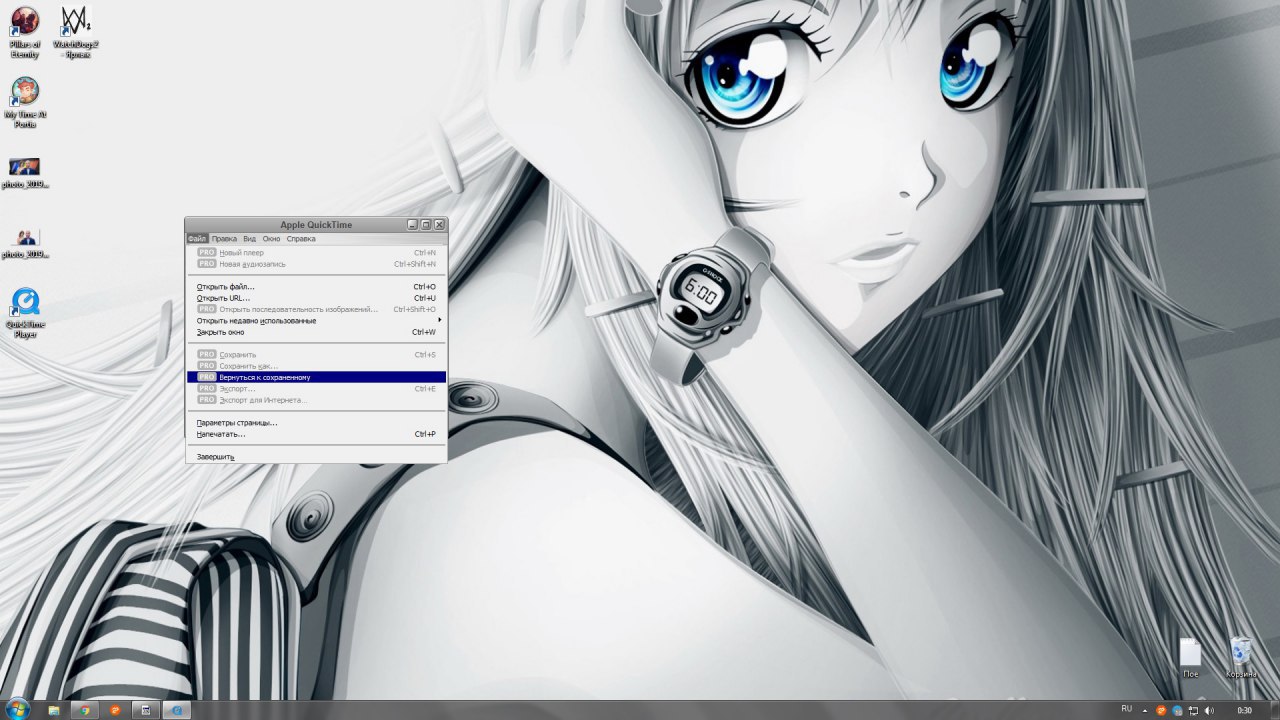1280x720 pixels.
Task: Switch to the document app taskbar button
Action: point(146,710)
